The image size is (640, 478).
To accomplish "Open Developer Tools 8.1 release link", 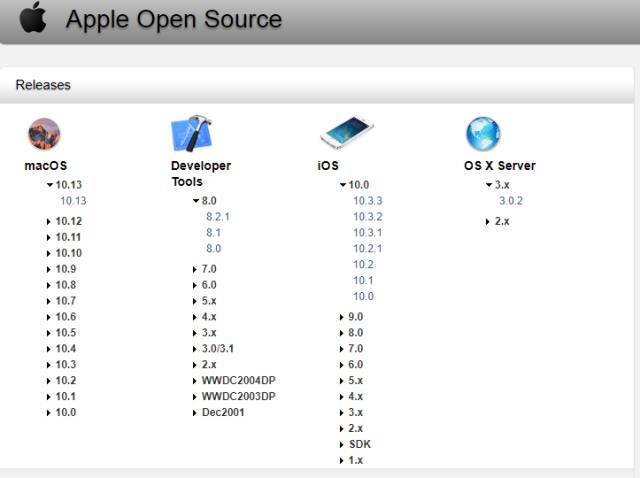I will point(213,233).
